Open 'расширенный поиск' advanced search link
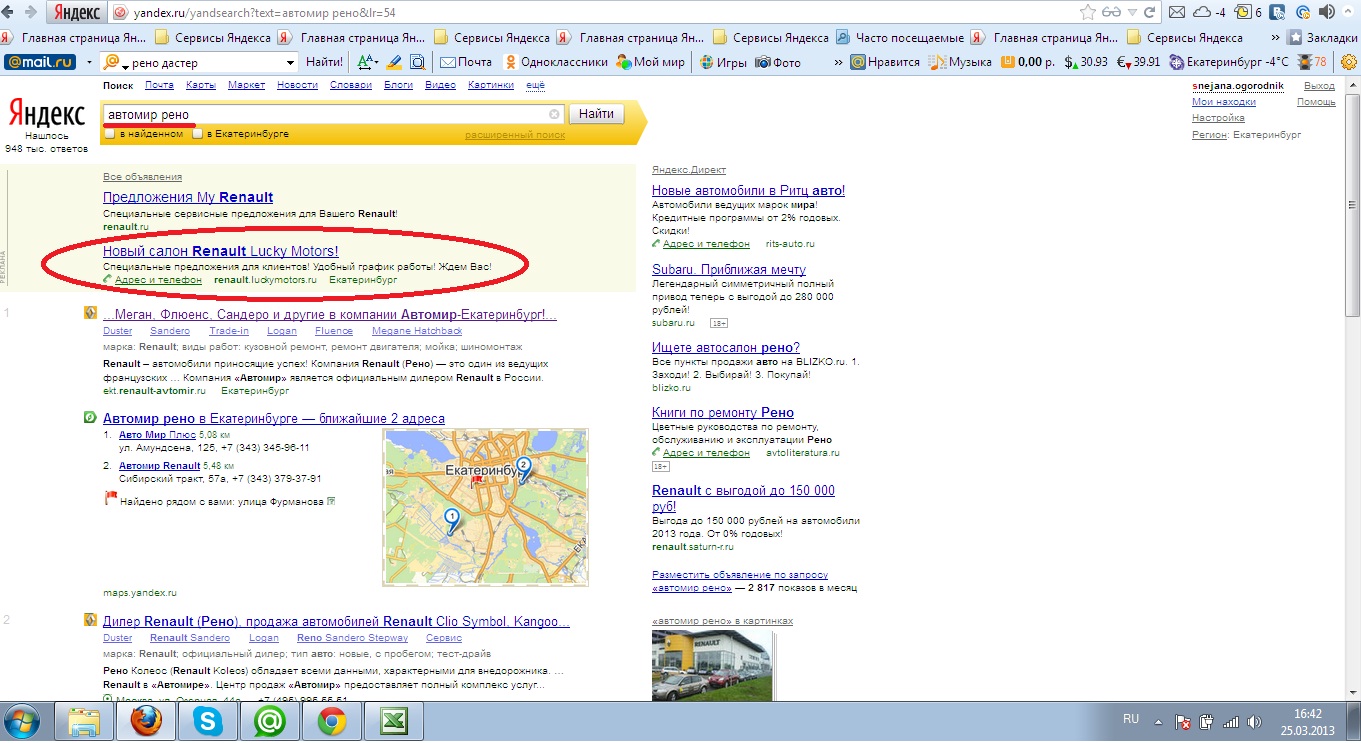This screenshot has width=1361, height=743. [x=514, y=134]
